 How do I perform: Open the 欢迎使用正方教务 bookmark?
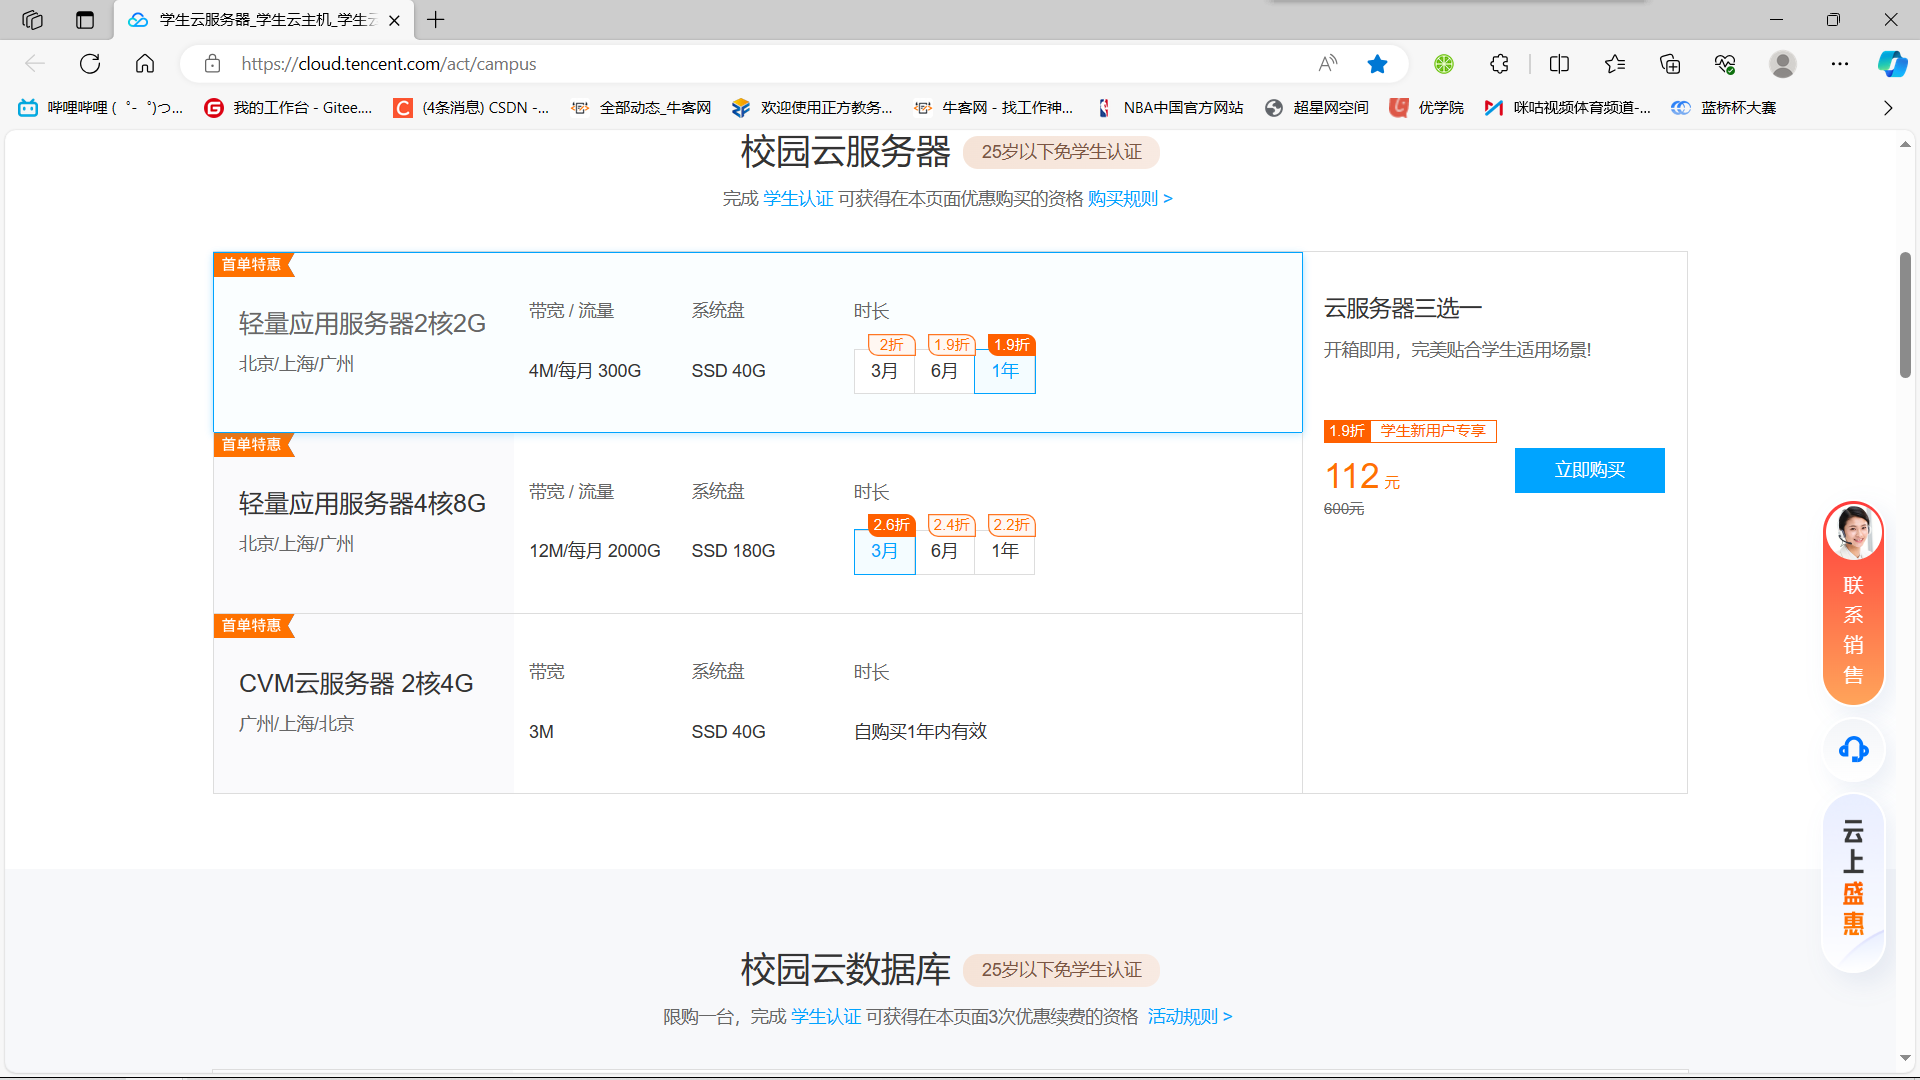point(812,108)
